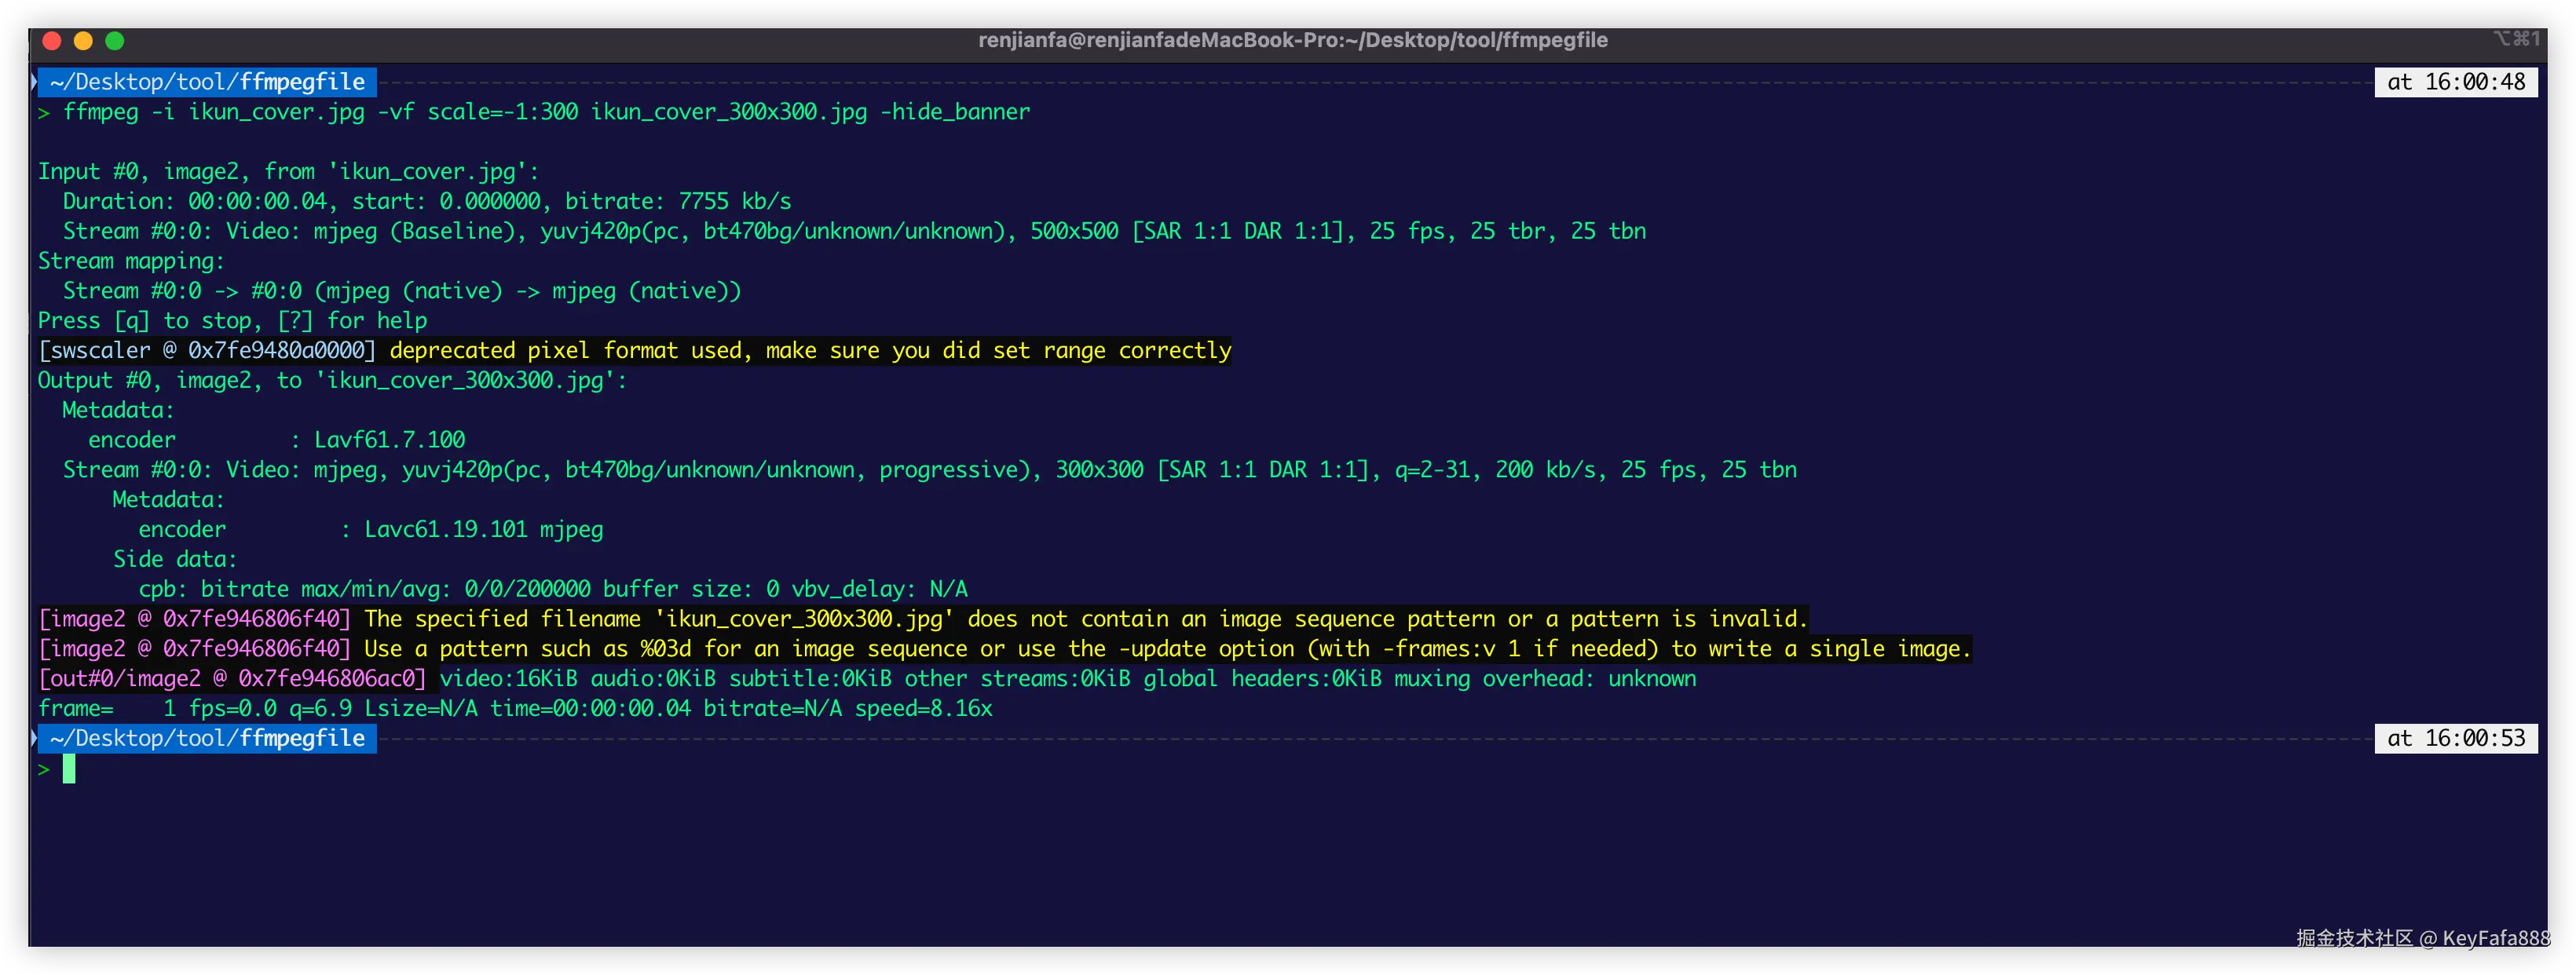Click the '-hide_banner' argument in the command
The height and width of the screenshot is (975, 2576).
[954, 112]
